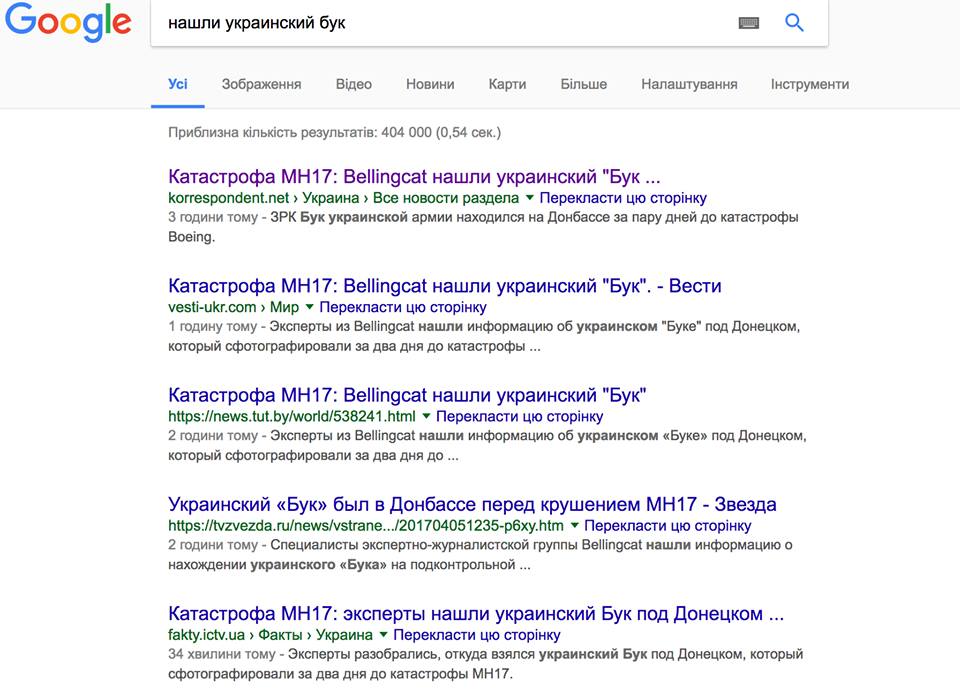Open Інструменти search tools
960x694 pixels.
tap(809, 84)
